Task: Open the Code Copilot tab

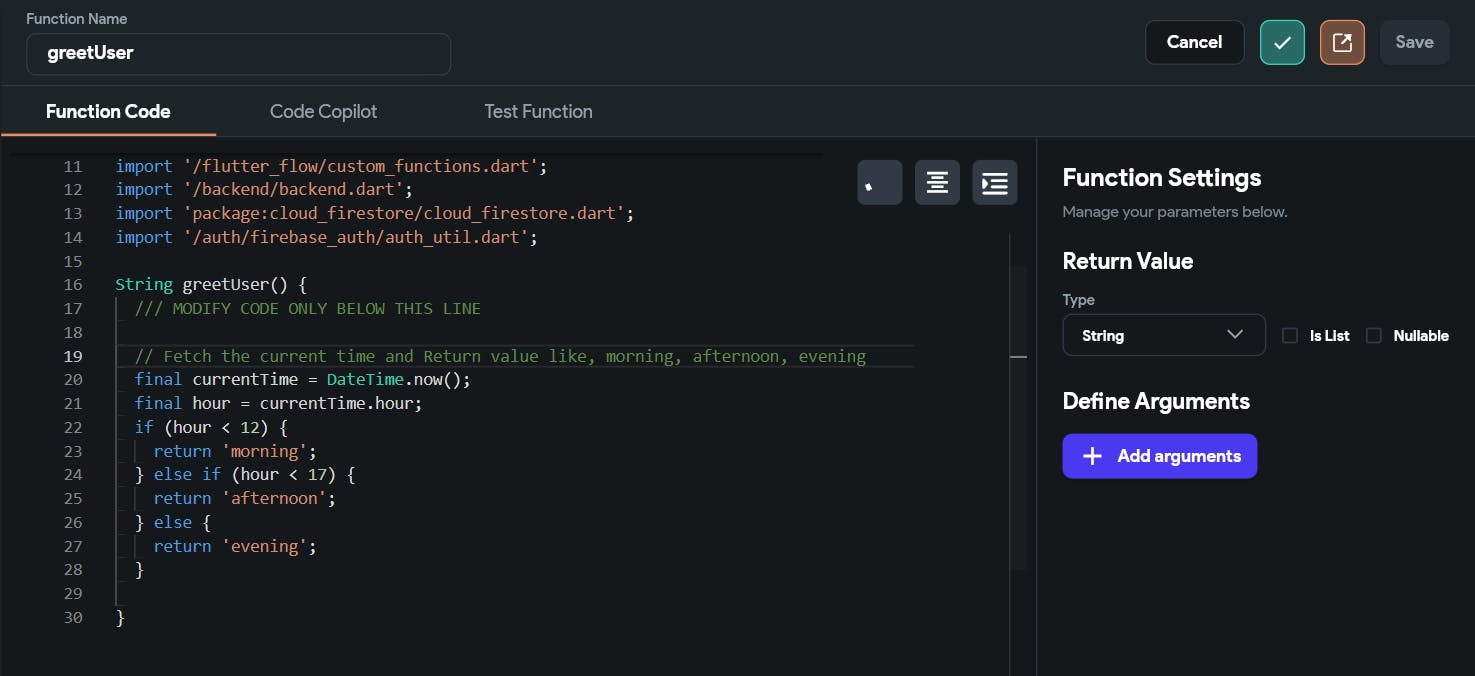Action: tap(323, 112)
